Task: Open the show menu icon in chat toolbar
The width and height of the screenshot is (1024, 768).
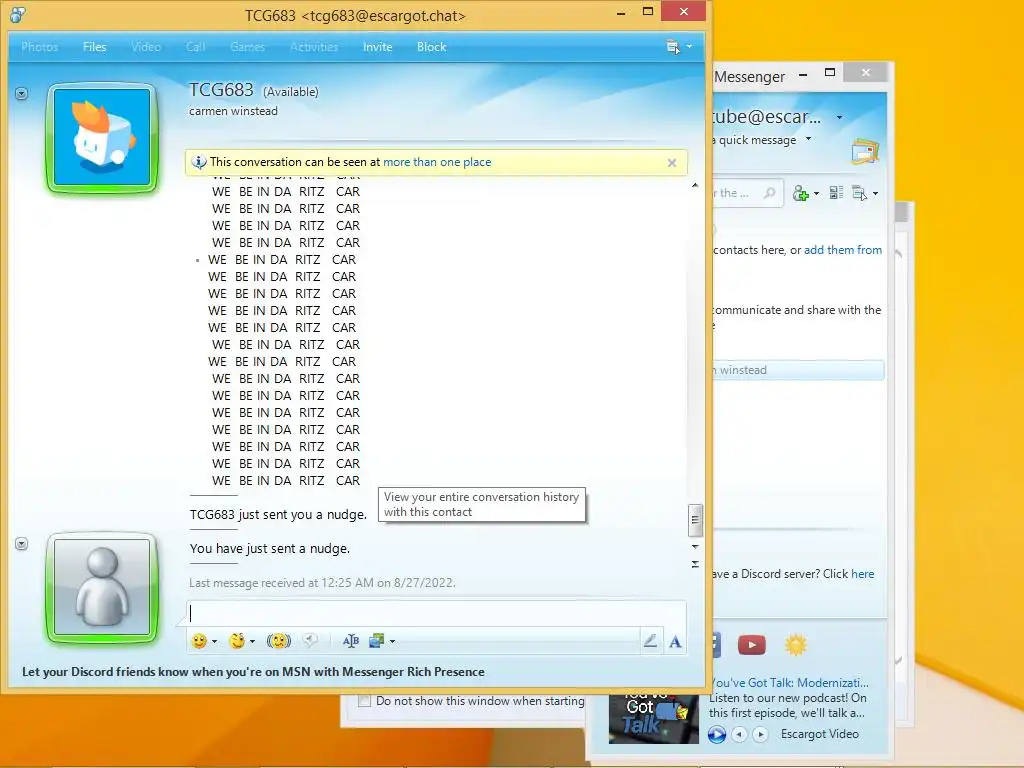Action: click(x=673, y=47)
